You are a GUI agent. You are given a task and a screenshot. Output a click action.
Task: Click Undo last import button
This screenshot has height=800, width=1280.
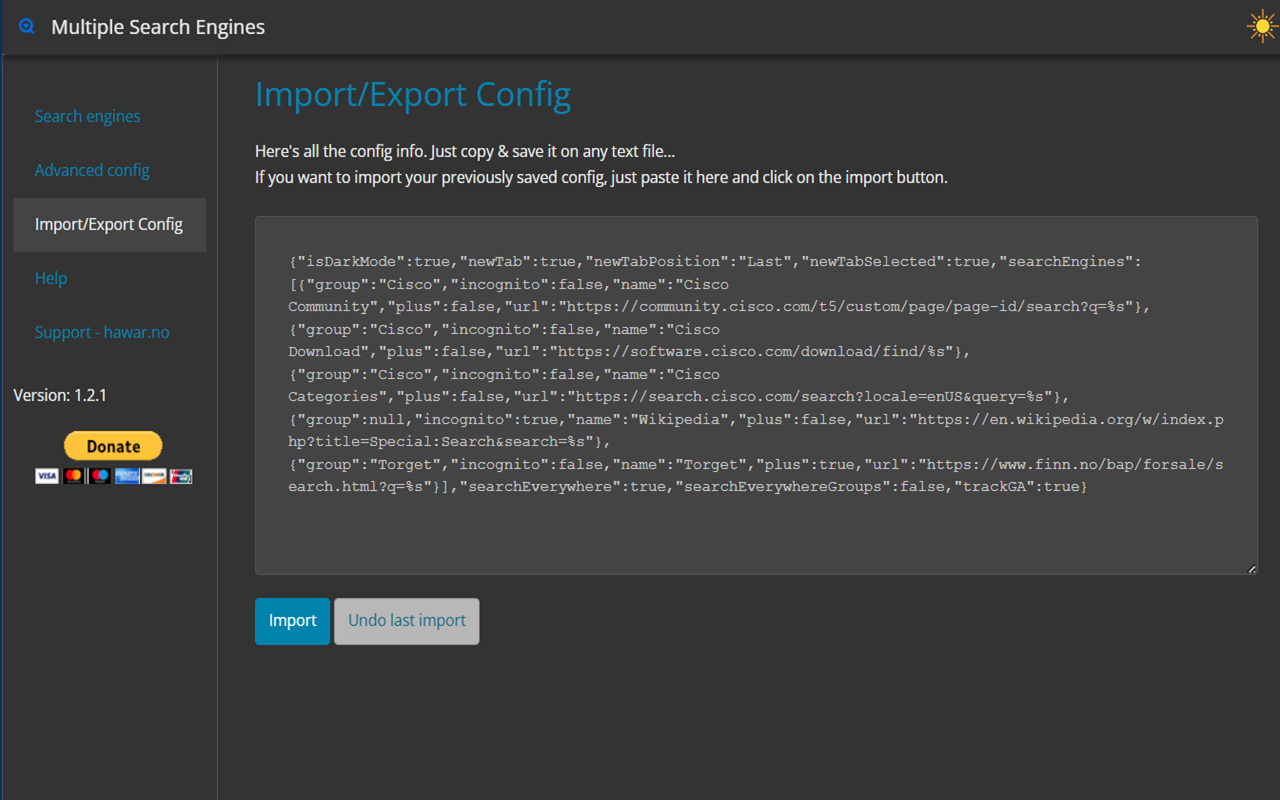pyautogui.click(x=406, y=621)
